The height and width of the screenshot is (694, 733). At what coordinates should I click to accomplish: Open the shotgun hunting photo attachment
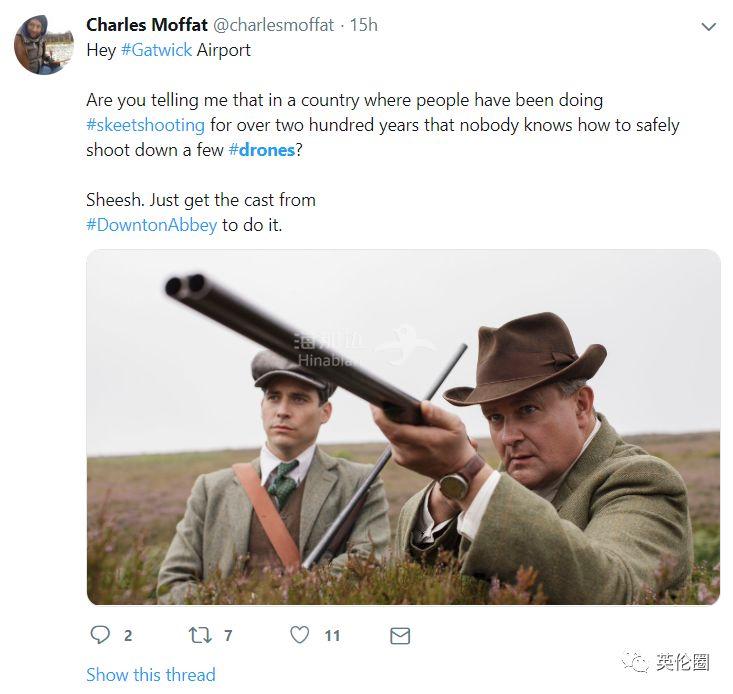click(x=403, y=427)
